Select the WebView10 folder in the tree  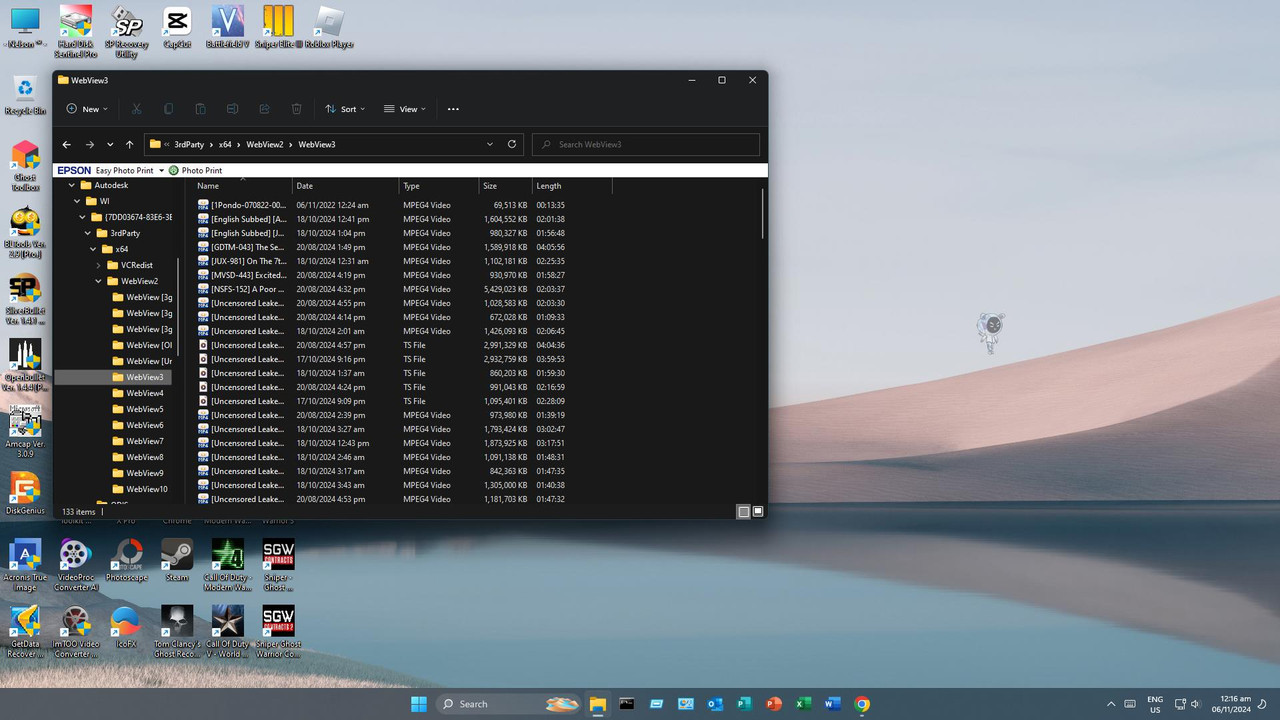(x=140, y=489)
